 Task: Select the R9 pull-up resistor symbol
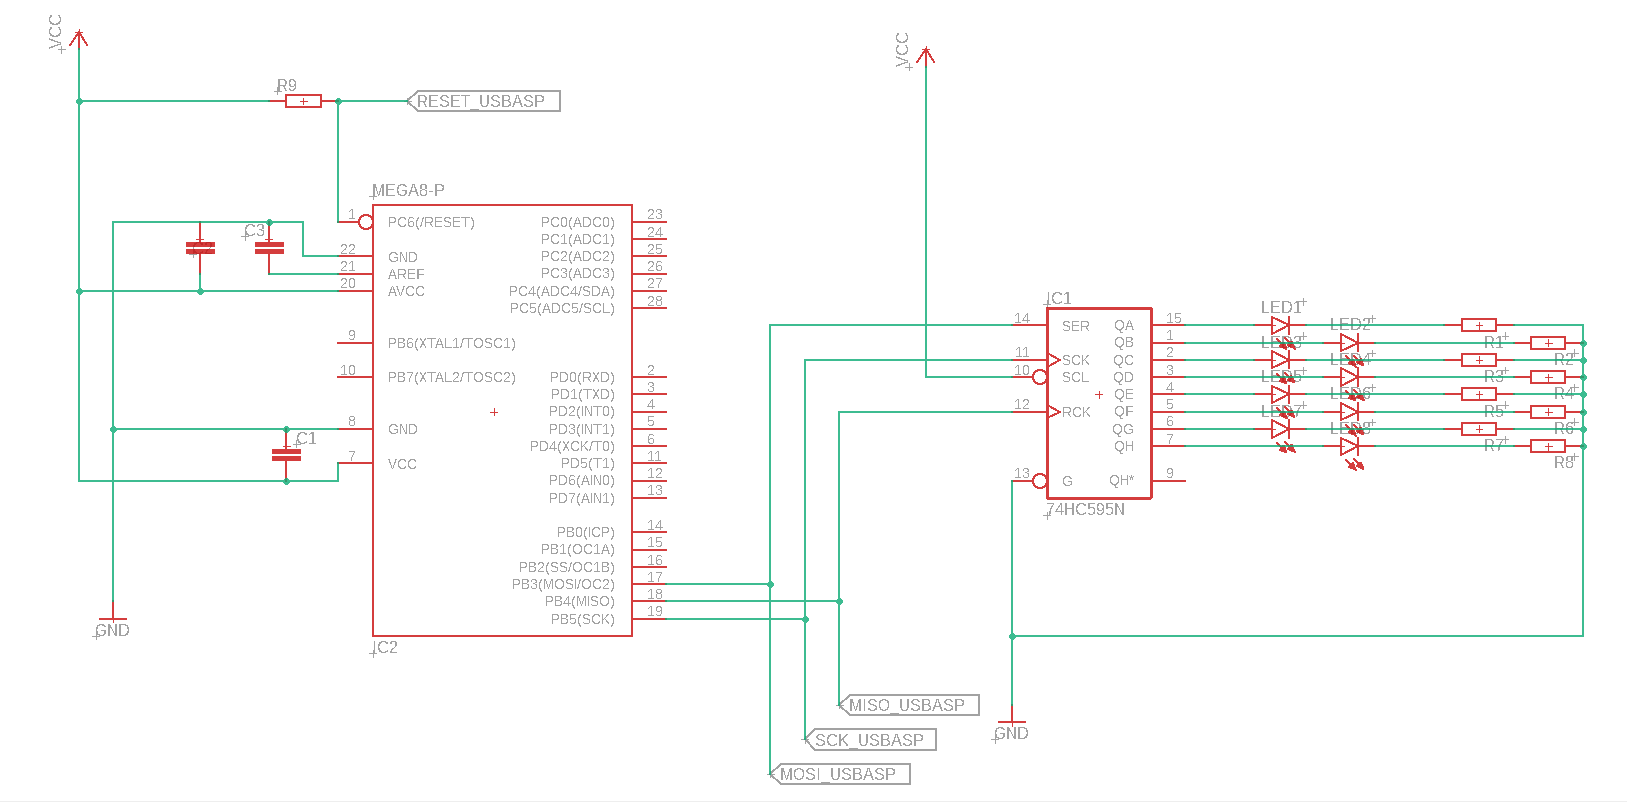[303, 101]
